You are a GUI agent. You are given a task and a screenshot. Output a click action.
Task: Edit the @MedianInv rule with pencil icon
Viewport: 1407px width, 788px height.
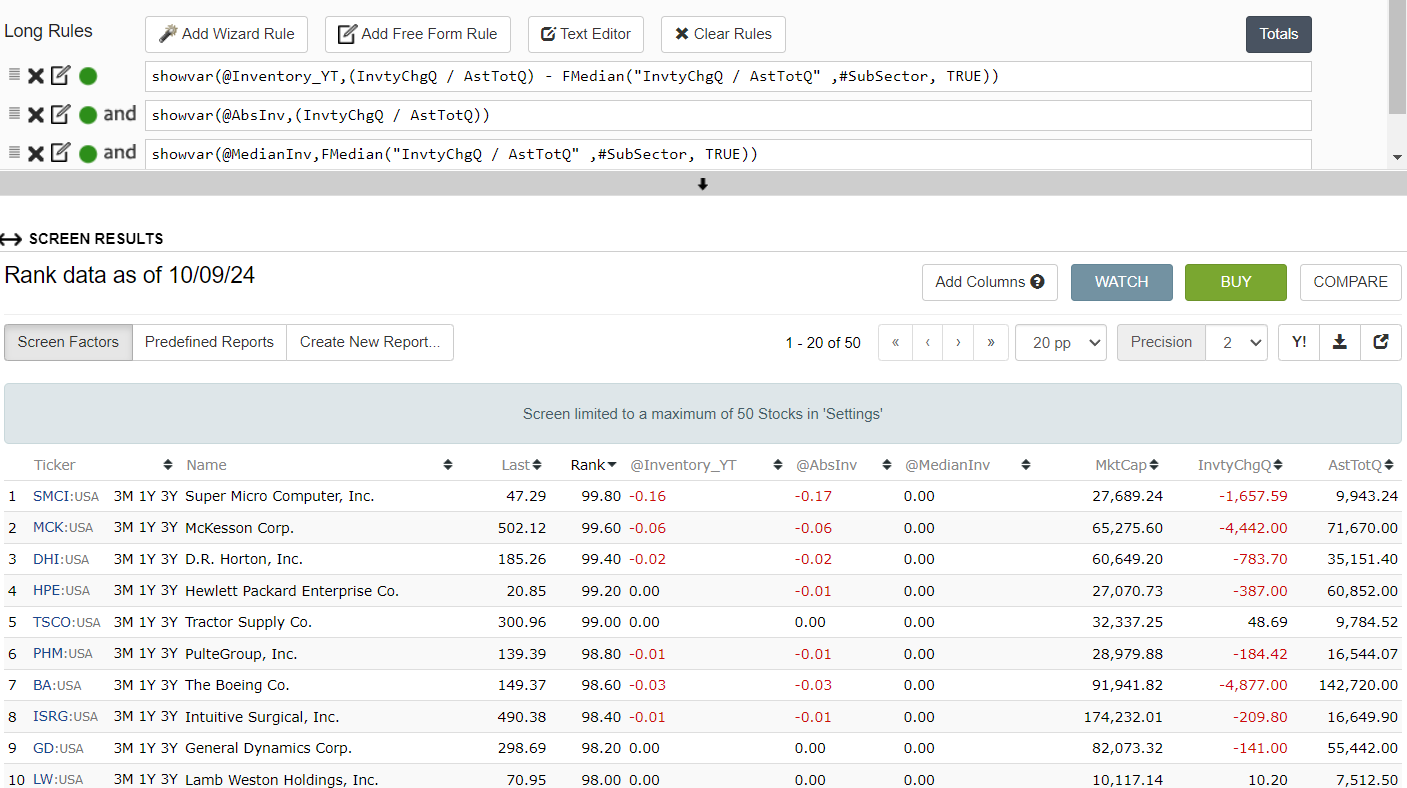click(61, 153)
